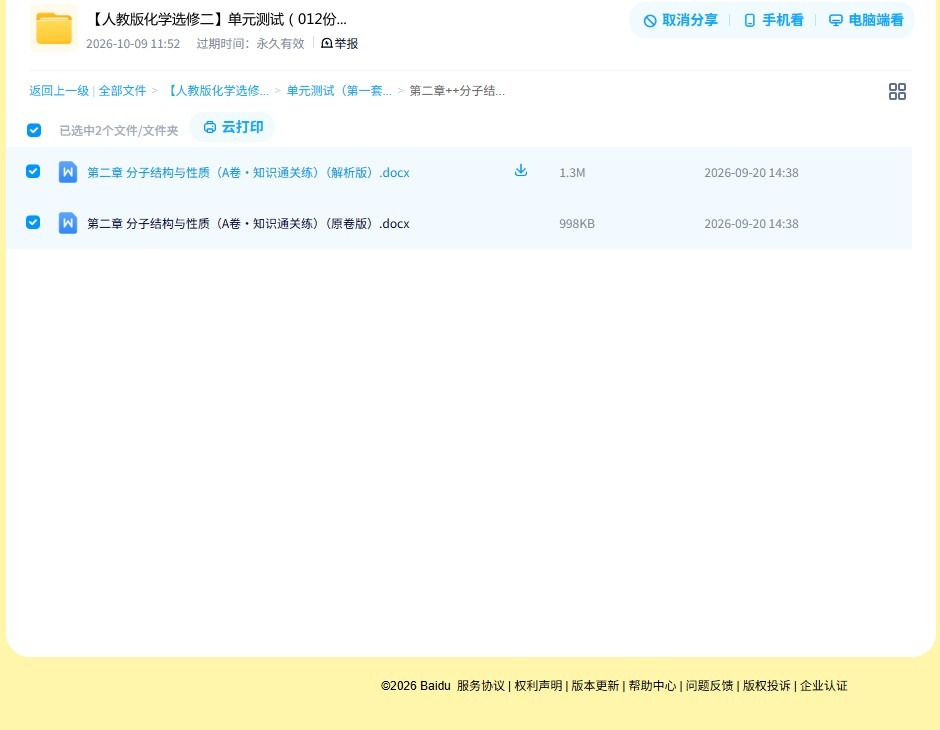The height and width of the screenshot is (730, 940).
Task: Click Word icon of 原卷版 file
Action: click(68, 223)
